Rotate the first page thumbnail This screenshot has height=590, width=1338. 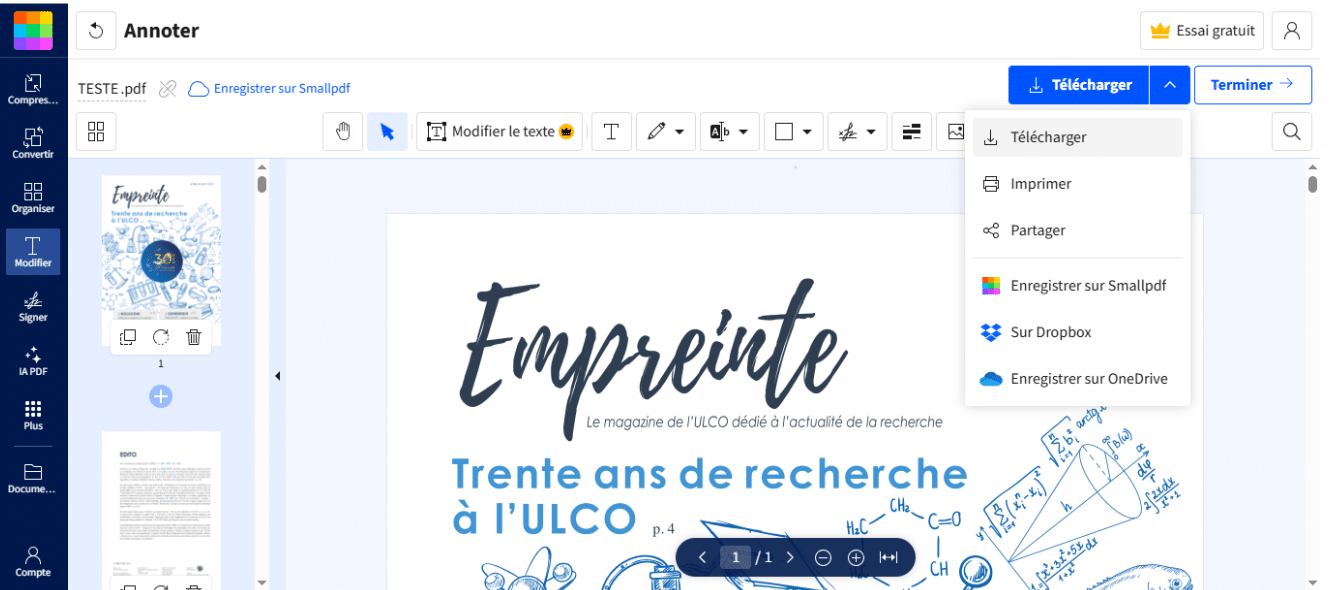point(161,337)
